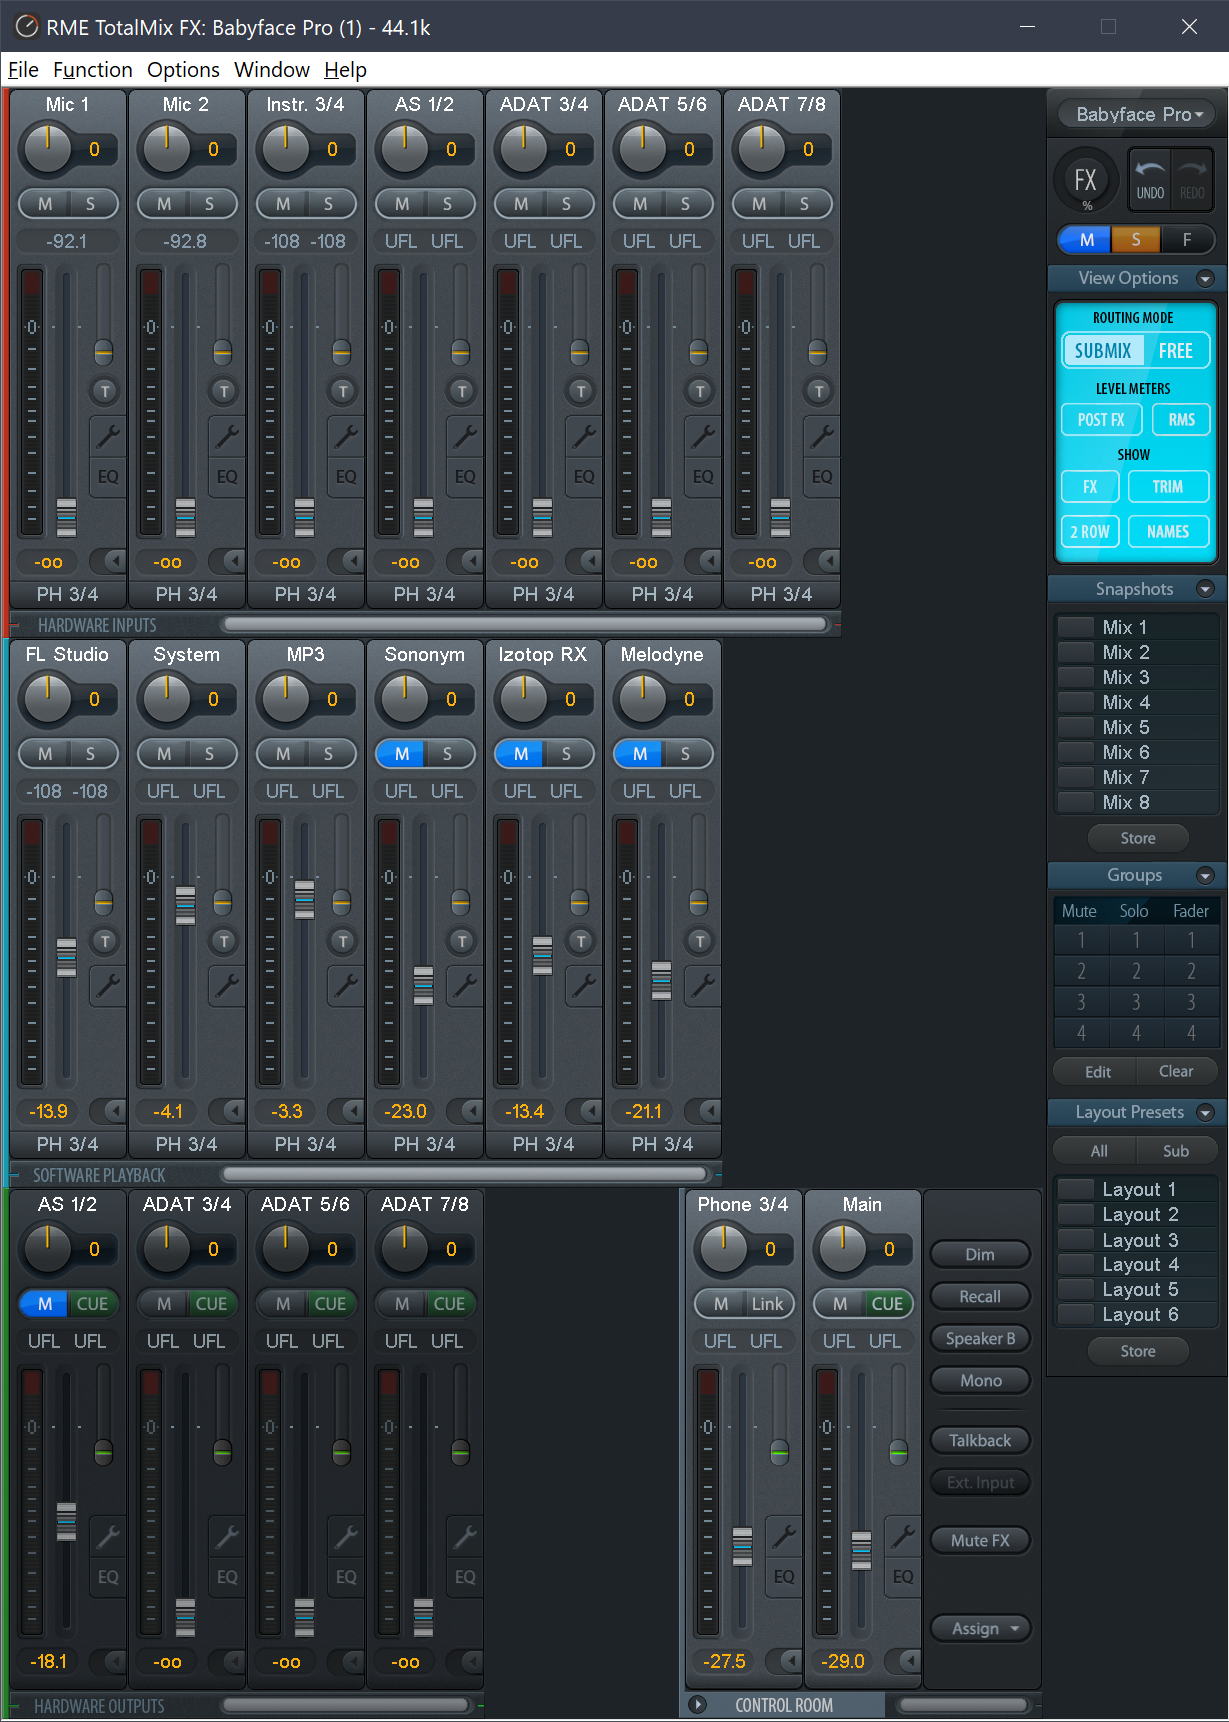1229x1722 pixels.
Task: Click the Speaker B button
Action: click(980, 1339)
